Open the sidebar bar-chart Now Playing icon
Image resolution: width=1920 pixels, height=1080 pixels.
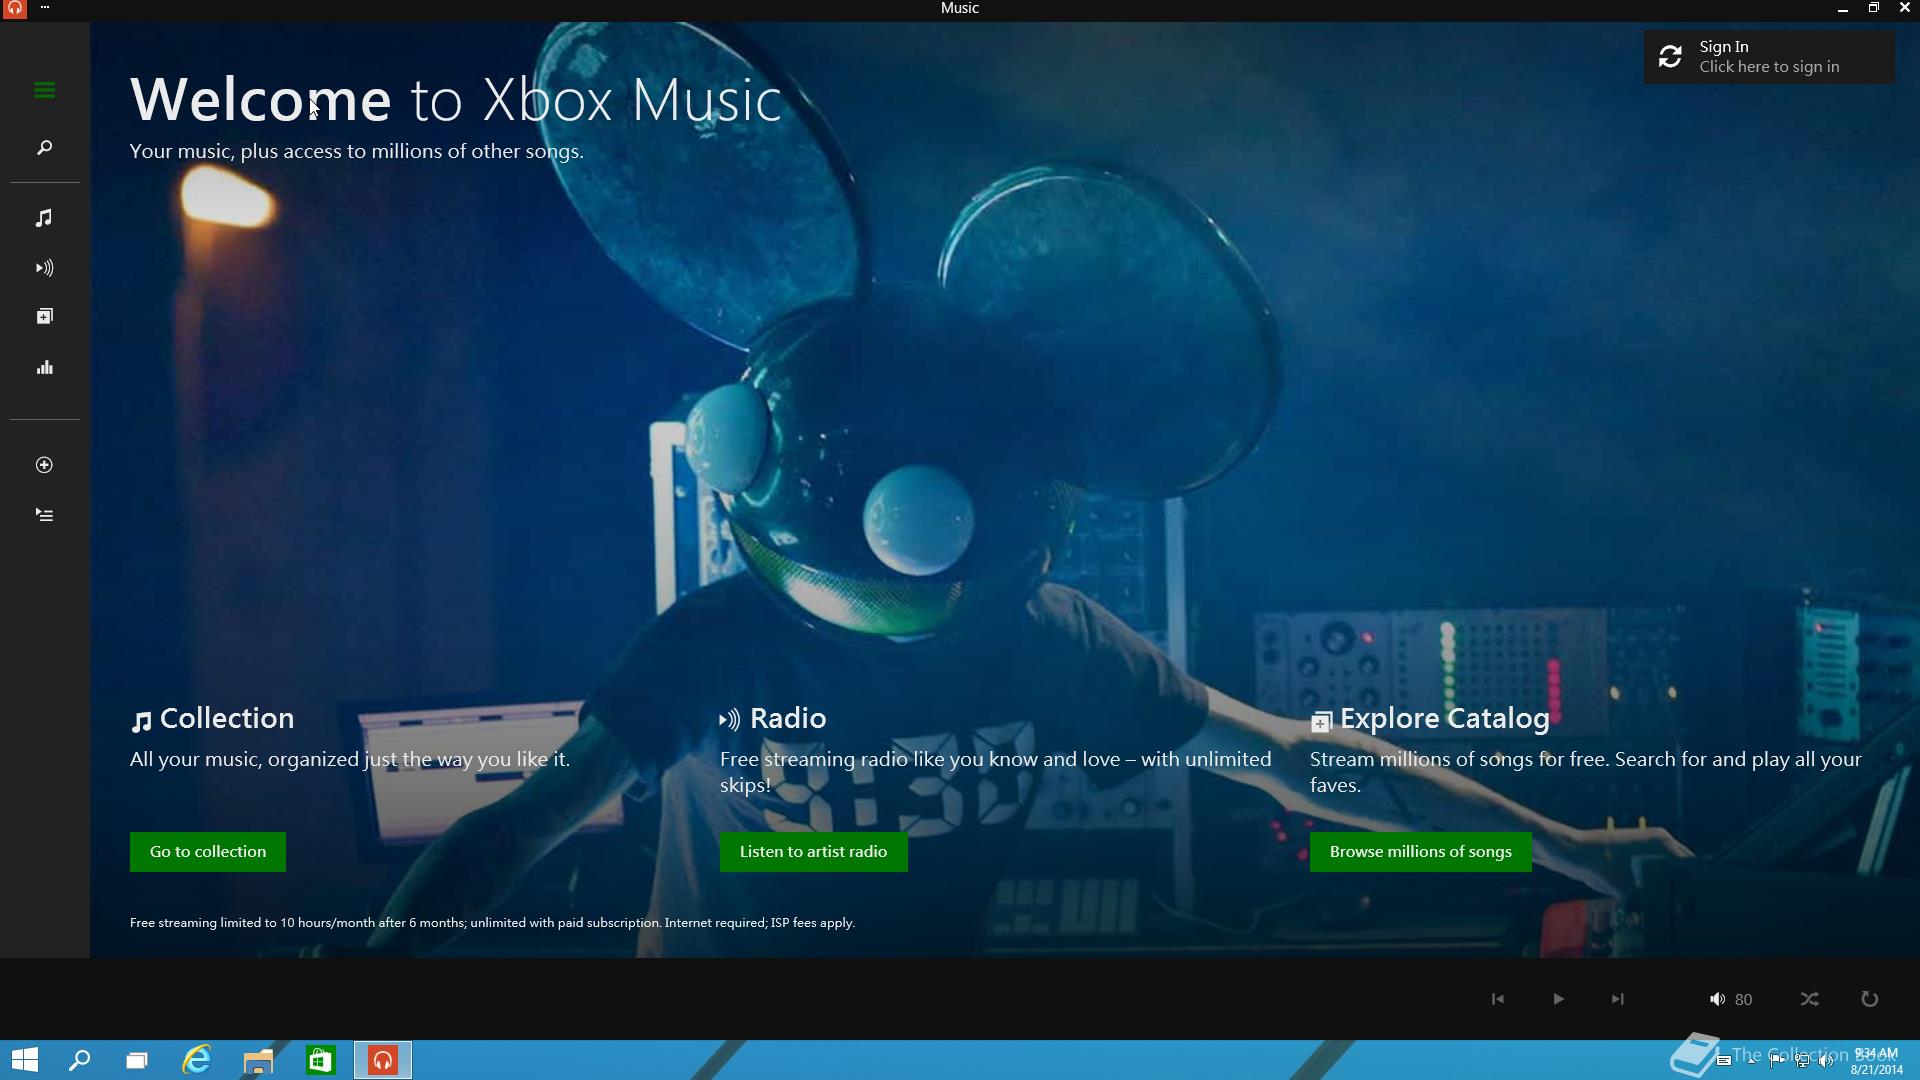click(x=44, y=368)
